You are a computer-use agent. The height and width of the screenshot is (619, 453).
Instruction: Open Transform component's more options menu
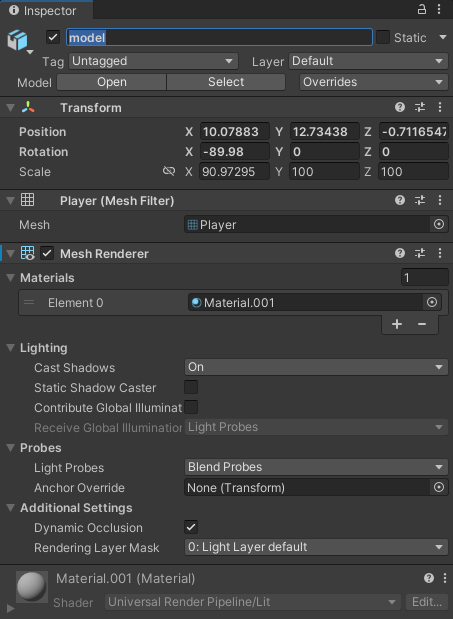(x=440, y=107)
